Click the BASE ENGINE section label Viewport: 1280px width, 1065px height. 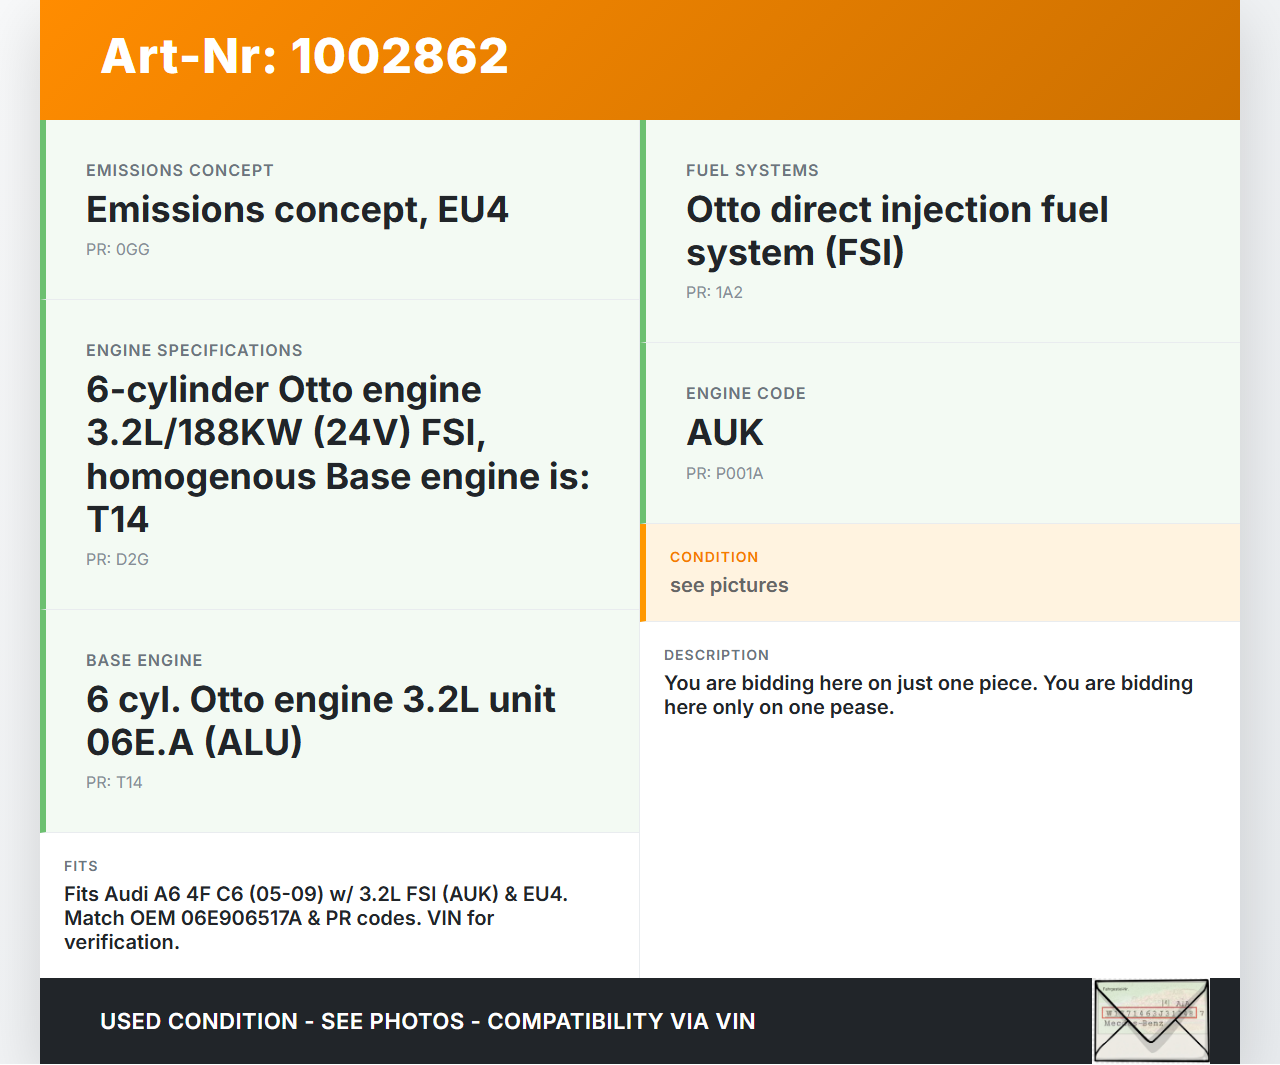click(x=144, y=661)
